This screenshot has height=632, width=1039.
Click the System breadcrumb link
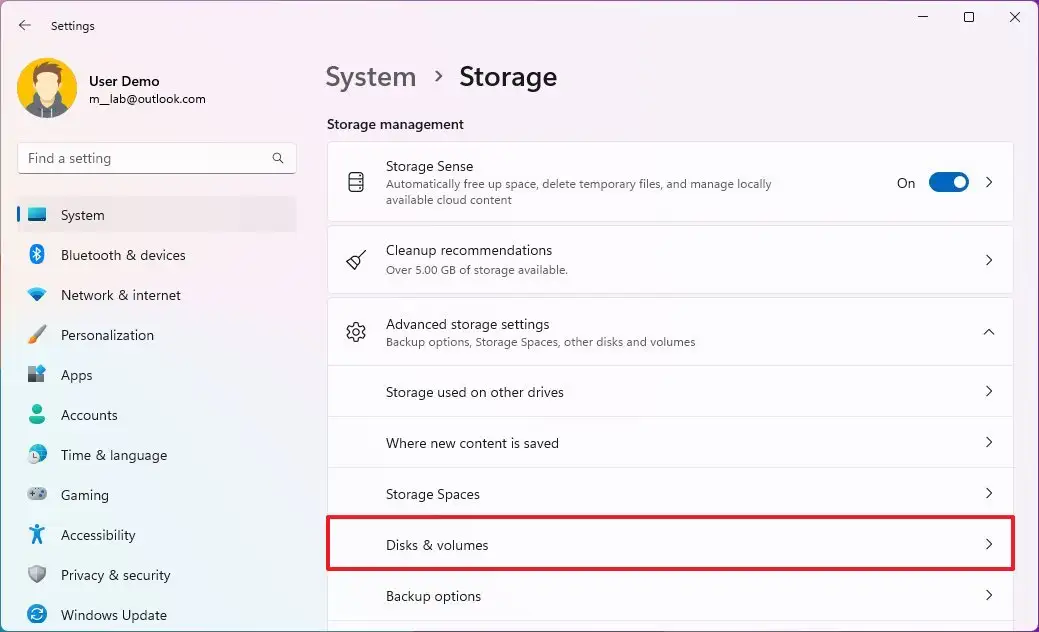tap(370, 77)
